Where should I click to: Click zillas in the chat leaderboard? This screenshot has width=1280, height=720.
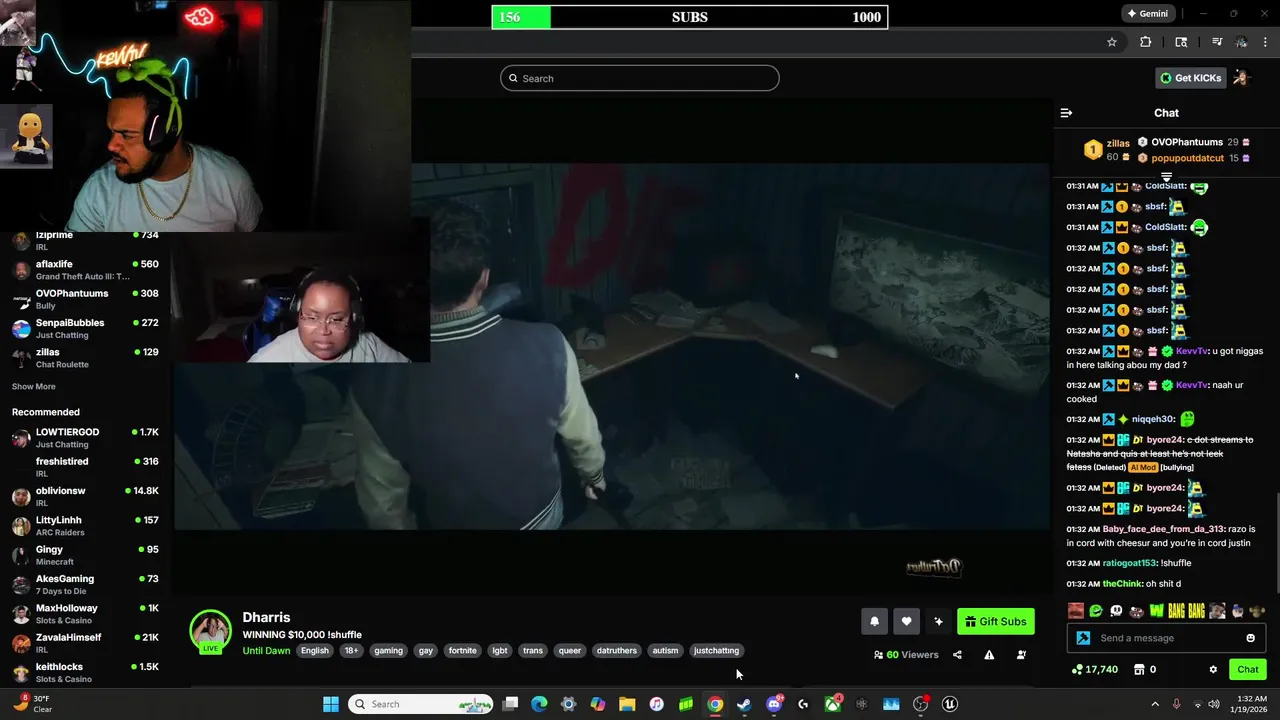1118,144
